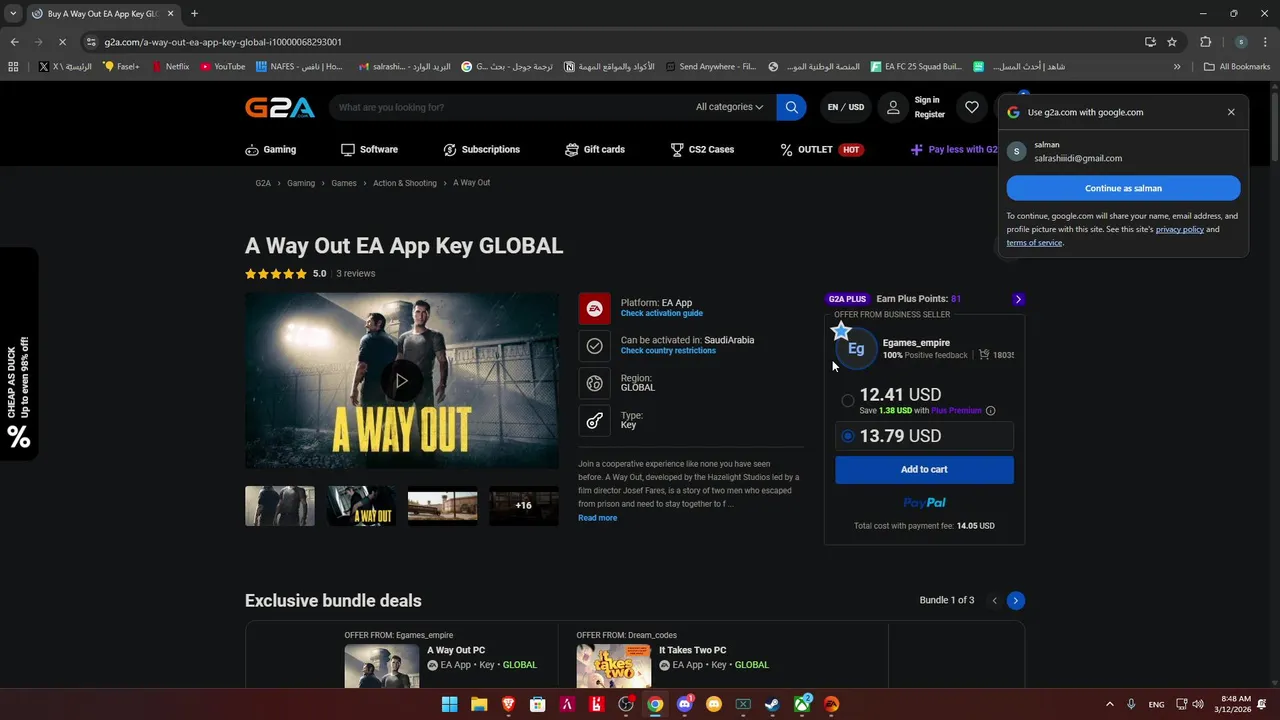Open the OUTLET HOT menu
Viewport: 1280px width, 720px height.
(822, 149)
